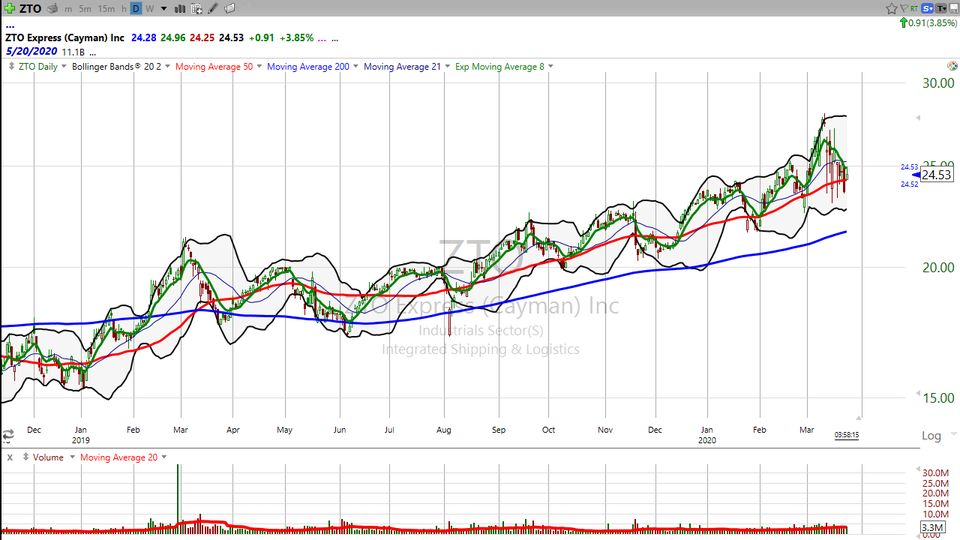Click the Jun label on time axis
The image size is (960, 540).
click(x=339, y=430)
